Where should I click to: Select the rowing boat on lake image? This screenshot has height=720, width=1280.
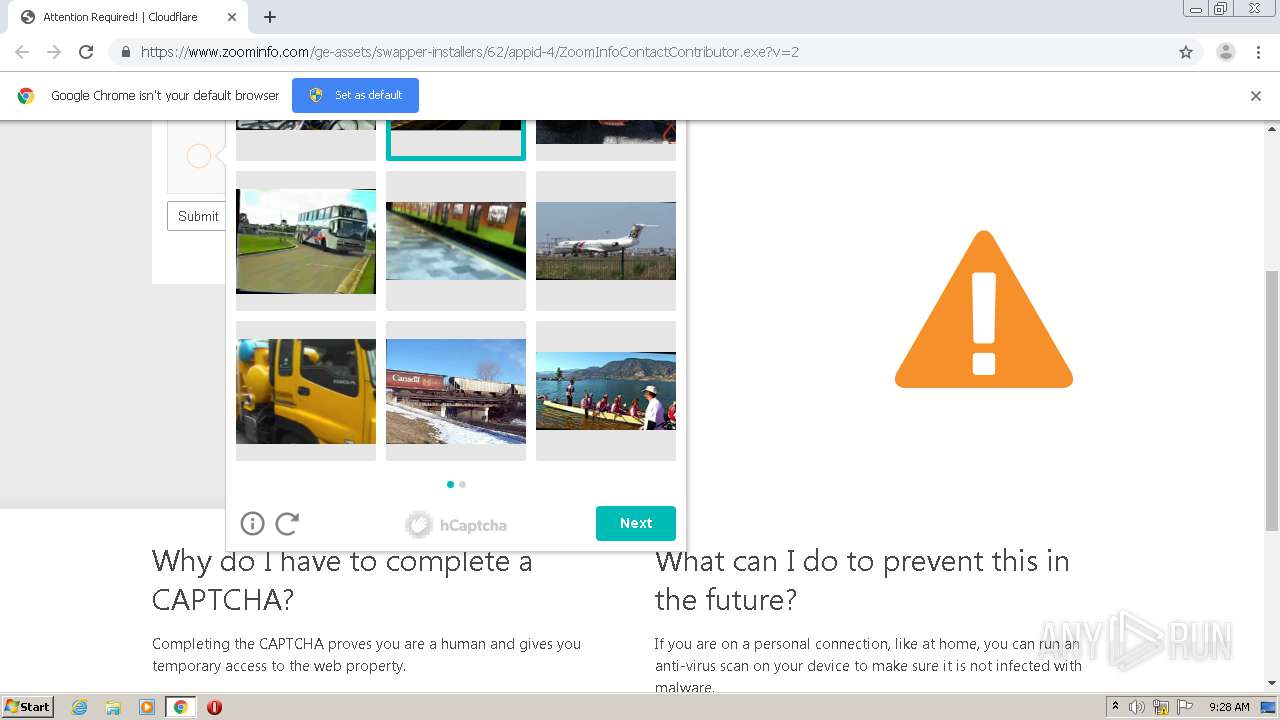(x=606, y=391)
